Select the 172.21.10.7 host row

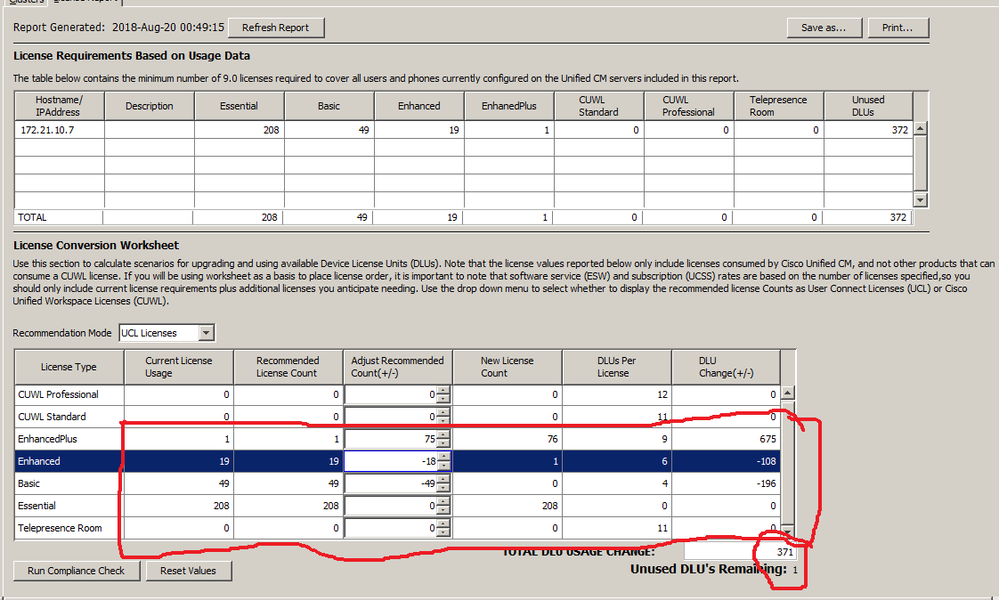(464, 130)
